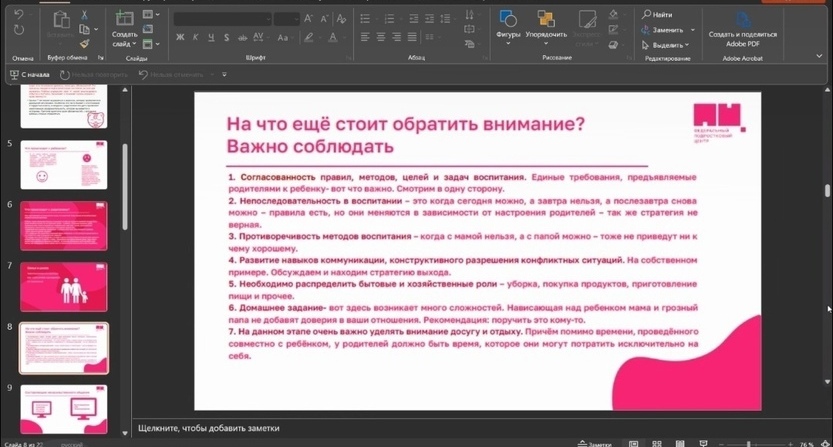Click Найти search button

tap(657, 14)
